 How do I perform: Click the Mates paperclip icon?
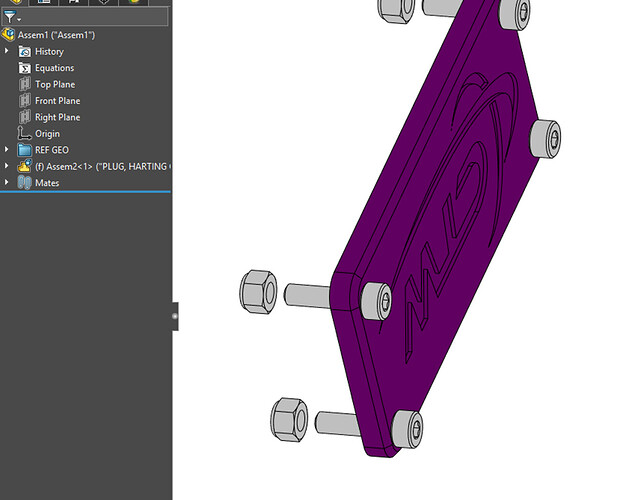point(25,183)
